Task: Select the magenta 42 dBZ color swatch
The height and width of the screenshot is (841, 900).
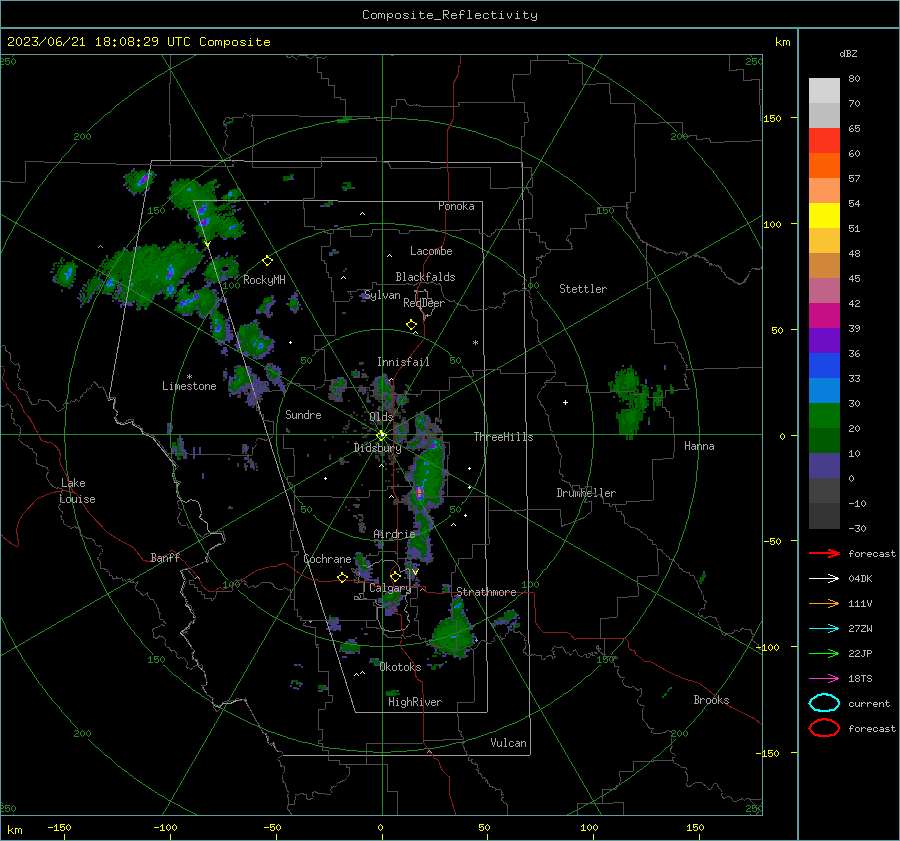Action: pyautogui.click(x=824, y=315)
